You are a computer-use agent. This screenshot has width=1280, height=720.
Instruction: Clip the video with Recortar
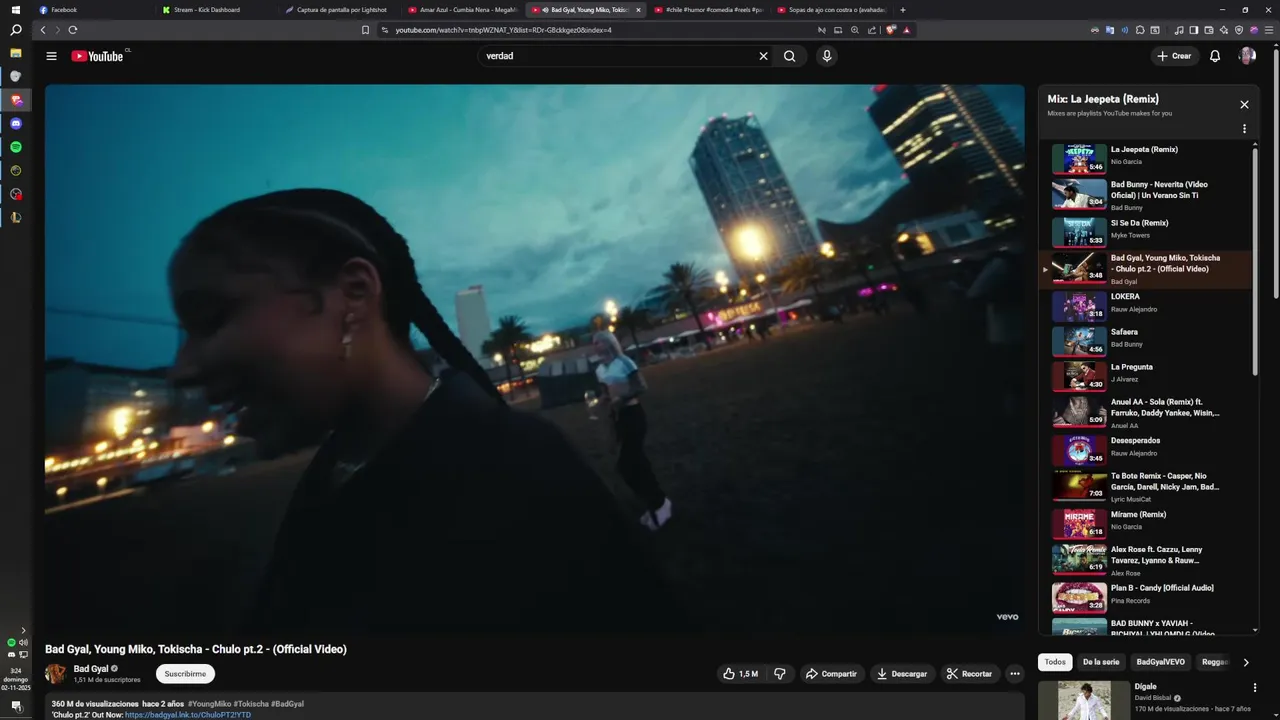[970, 674]
